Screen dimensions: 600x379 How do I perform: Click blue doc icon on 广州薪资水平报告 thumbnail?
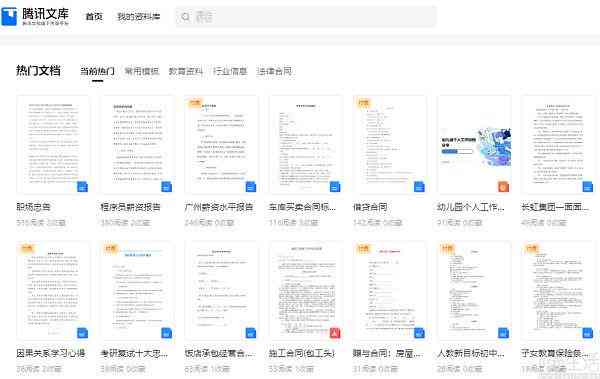(x=251, y=186)
